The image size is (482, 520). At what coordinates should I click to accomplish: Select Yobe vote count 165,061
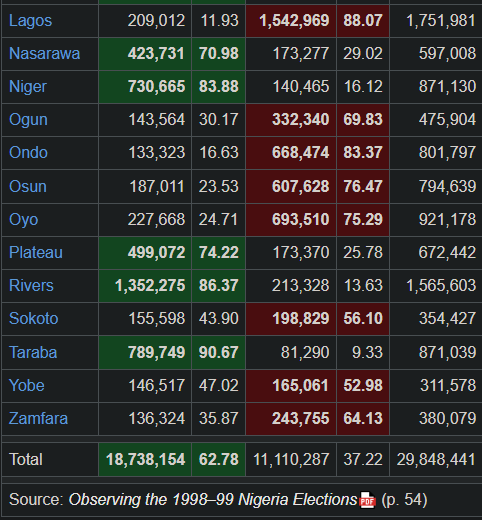(x=301, y=386)
